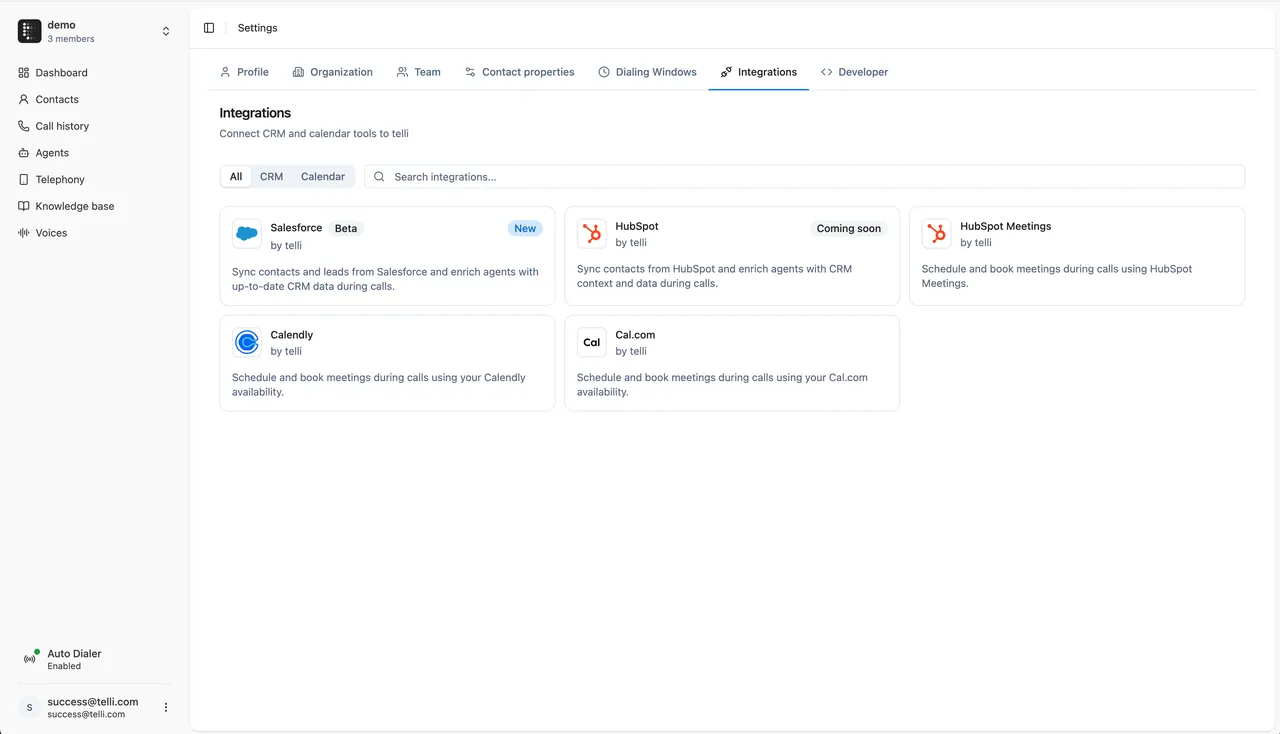The width and height of the screenshot is (1280, 734).
Task: Click the Contact properties sliders icon
Action: tap(470, 72)
